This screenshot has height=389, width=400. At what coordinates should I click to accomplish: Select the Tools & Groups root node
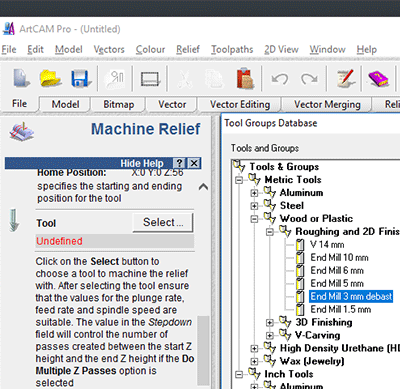(x=284, y=167)
